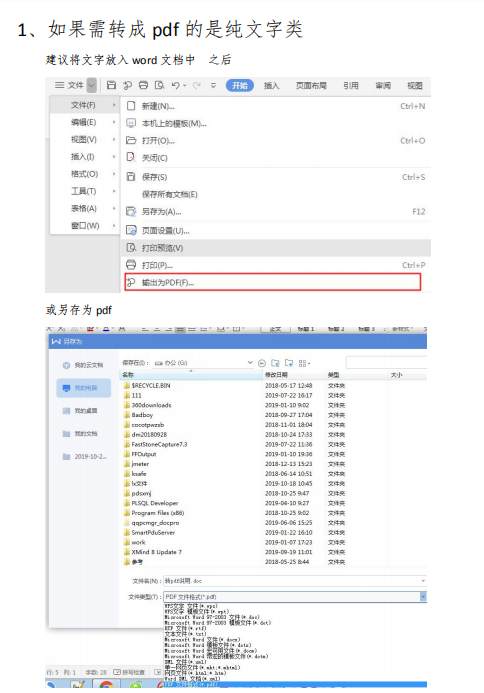Expand the 文件 dropdown arrow button
The width and height of the screenshot is (484, 693).
point(91,85)
